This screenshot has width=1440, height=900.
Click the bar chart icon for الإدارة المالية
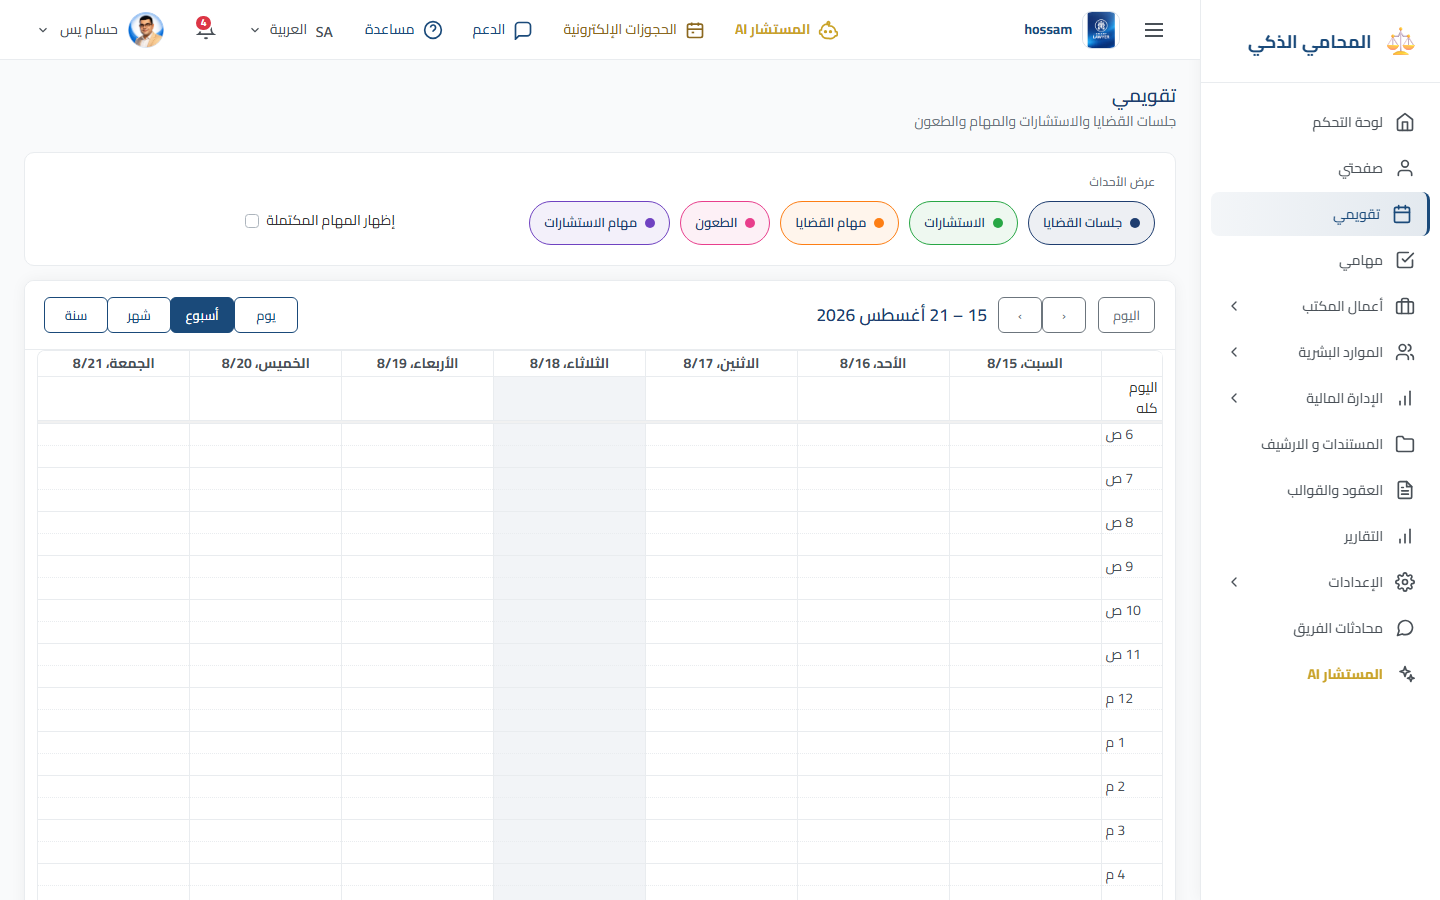[1405, 398]
